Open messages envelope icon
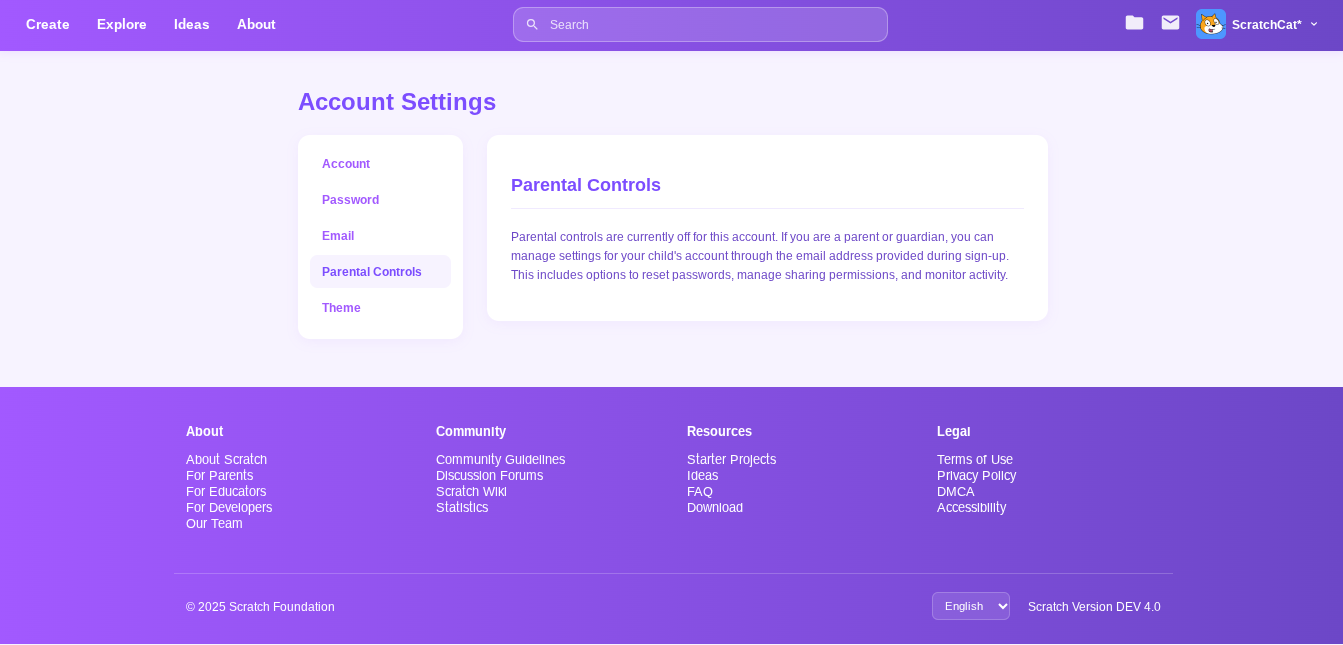The image size is (1343, 645). coord(1170,23)
